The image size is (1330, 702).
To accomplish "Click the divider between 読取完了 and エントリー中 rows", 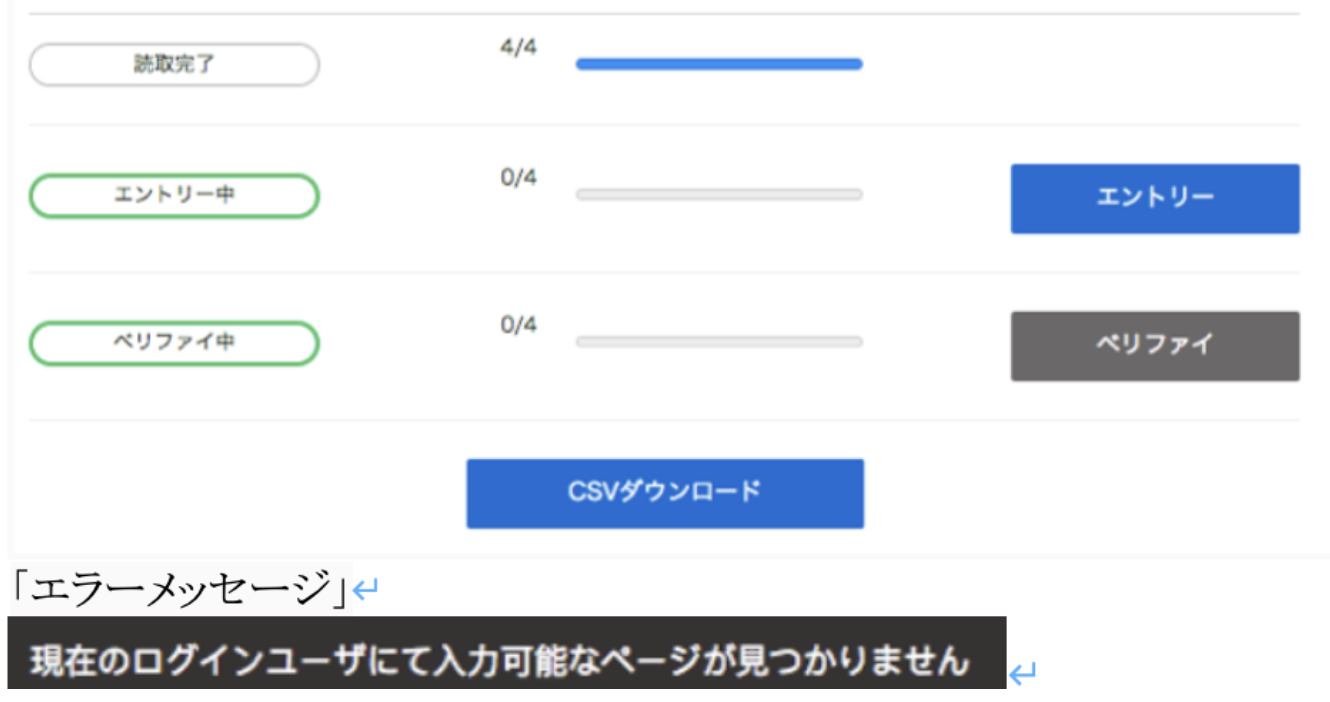I will 664,125.
